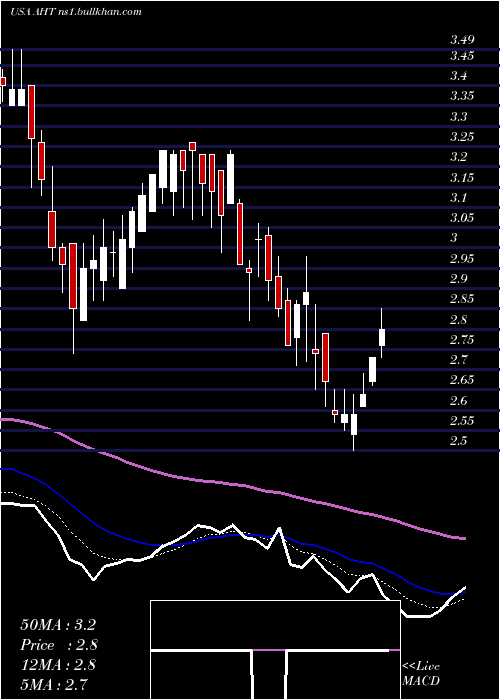Click the 2.65 price axis label
The image size is (500, 700).
pos(462,380)
